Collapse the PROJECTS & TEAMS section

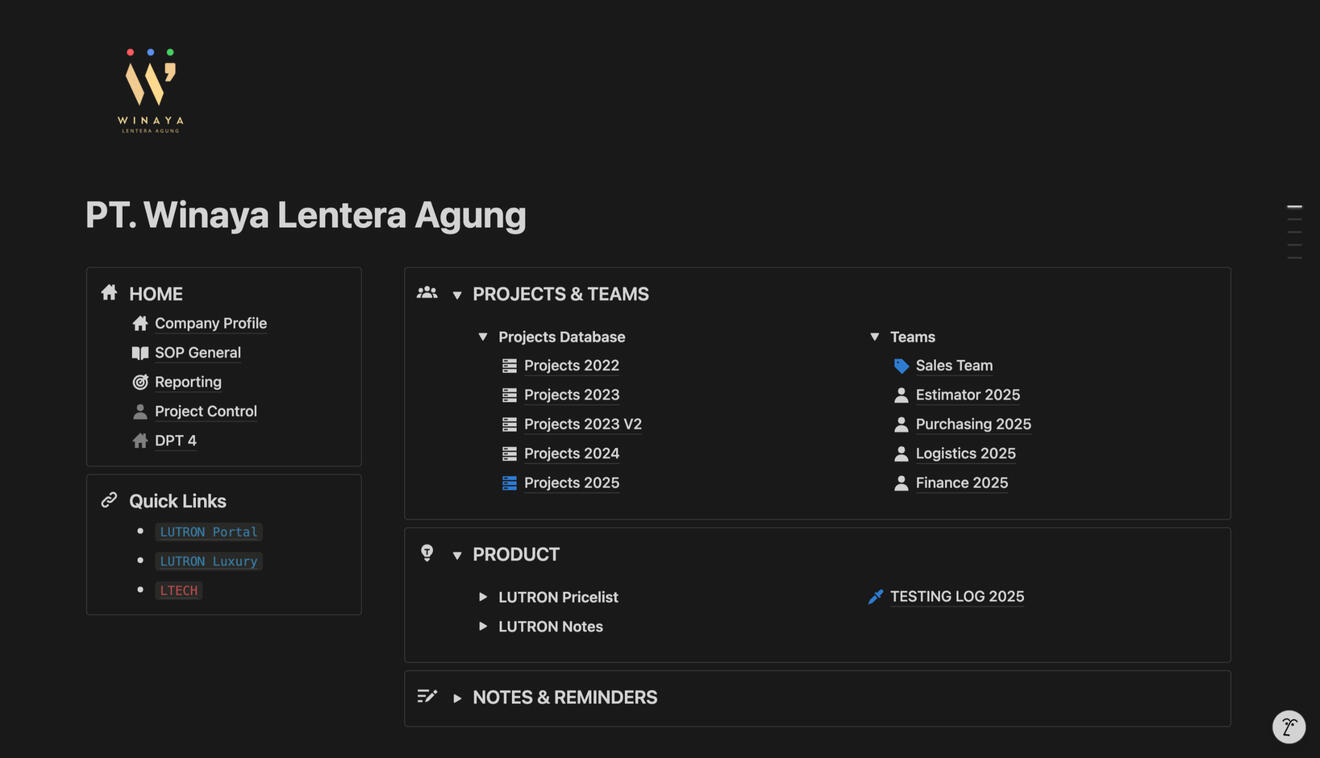[x=457, y=295]
